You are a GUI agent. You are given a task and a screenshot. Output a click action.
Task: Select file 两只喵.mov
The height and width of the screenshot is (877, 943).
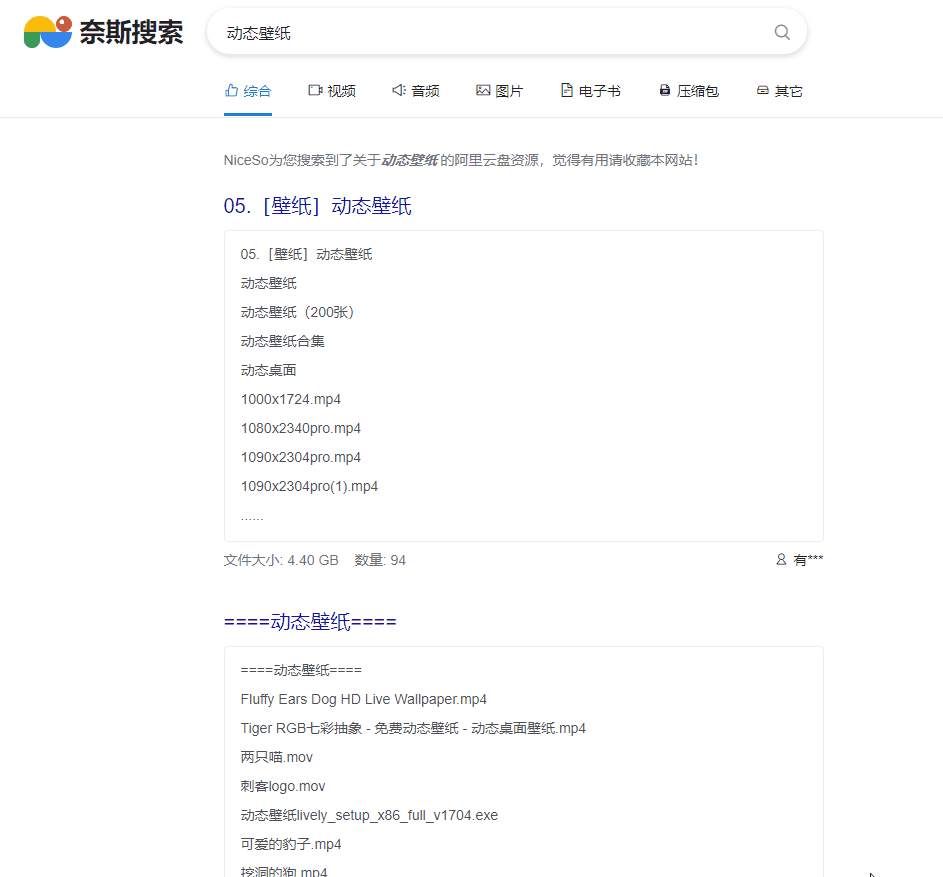pos(277,757)
